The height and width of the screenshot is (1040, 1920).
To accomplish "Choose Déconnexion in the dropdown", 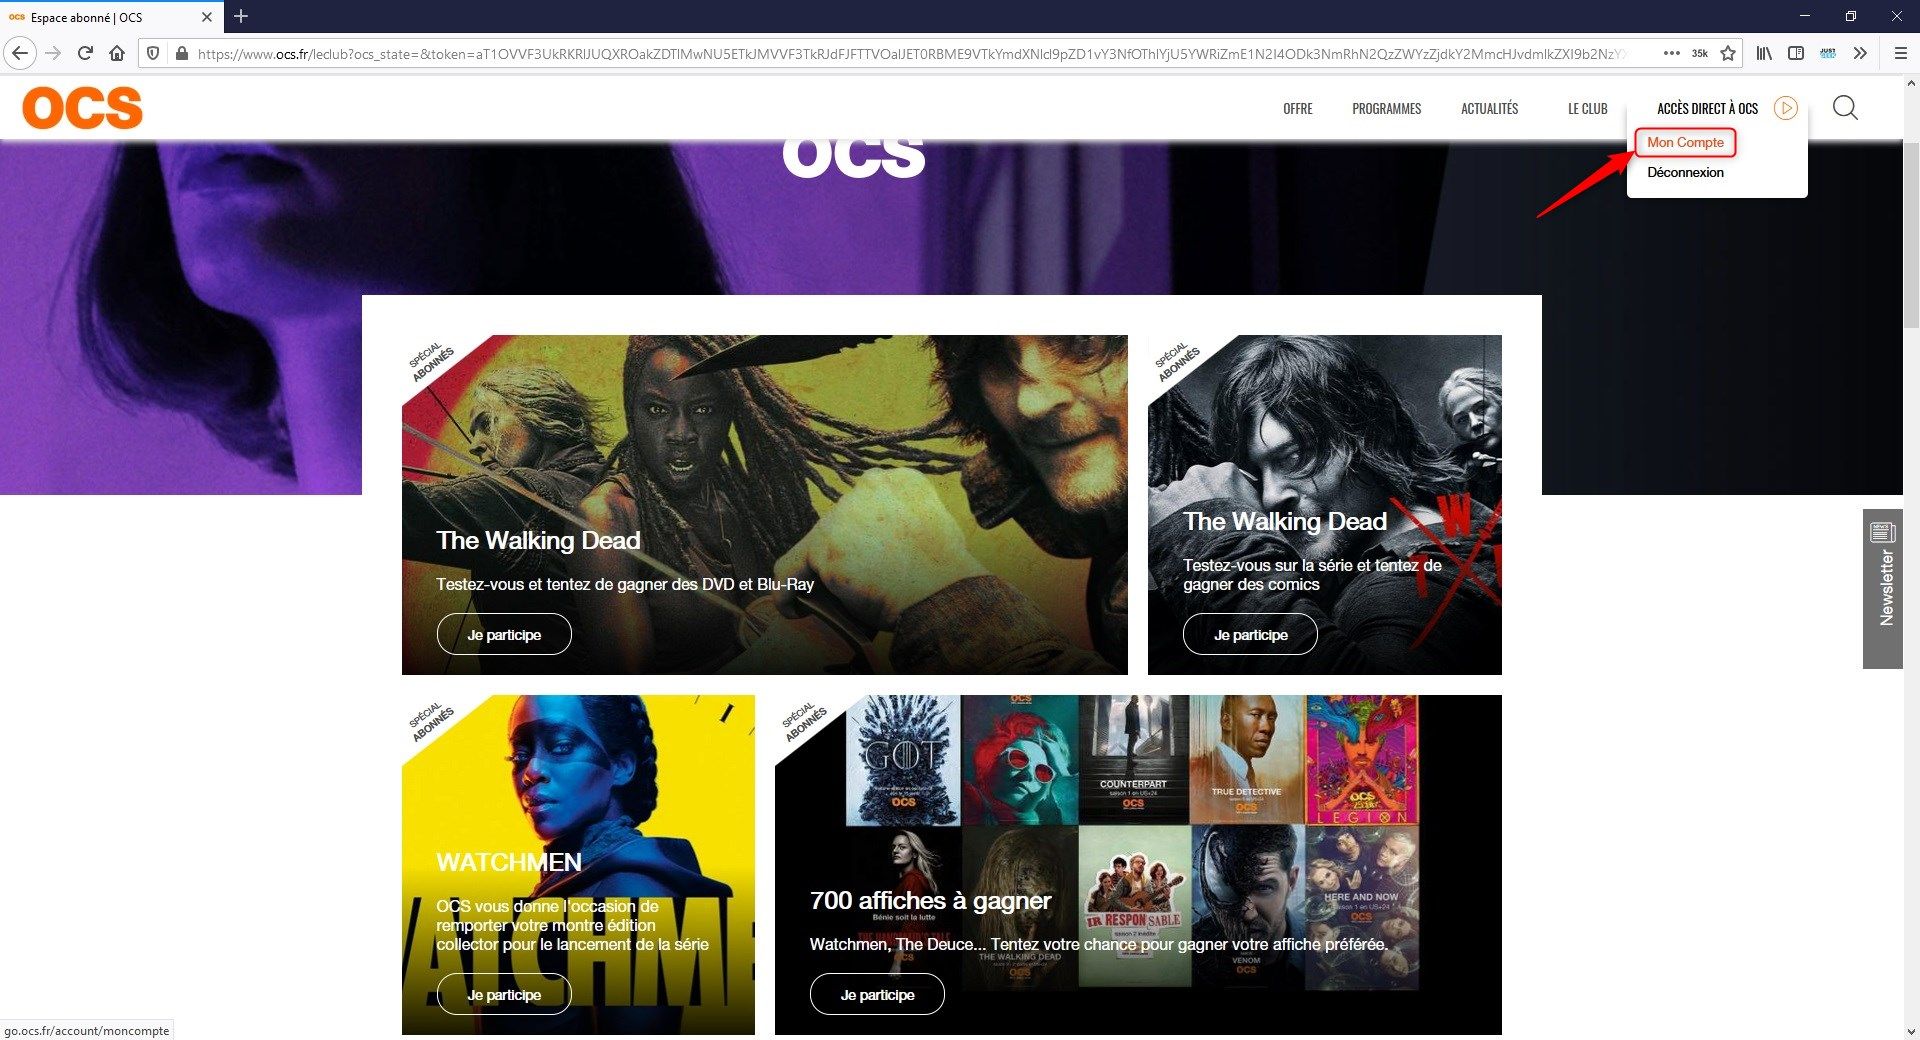I will pyautogui.click(x=1685, y=172).
